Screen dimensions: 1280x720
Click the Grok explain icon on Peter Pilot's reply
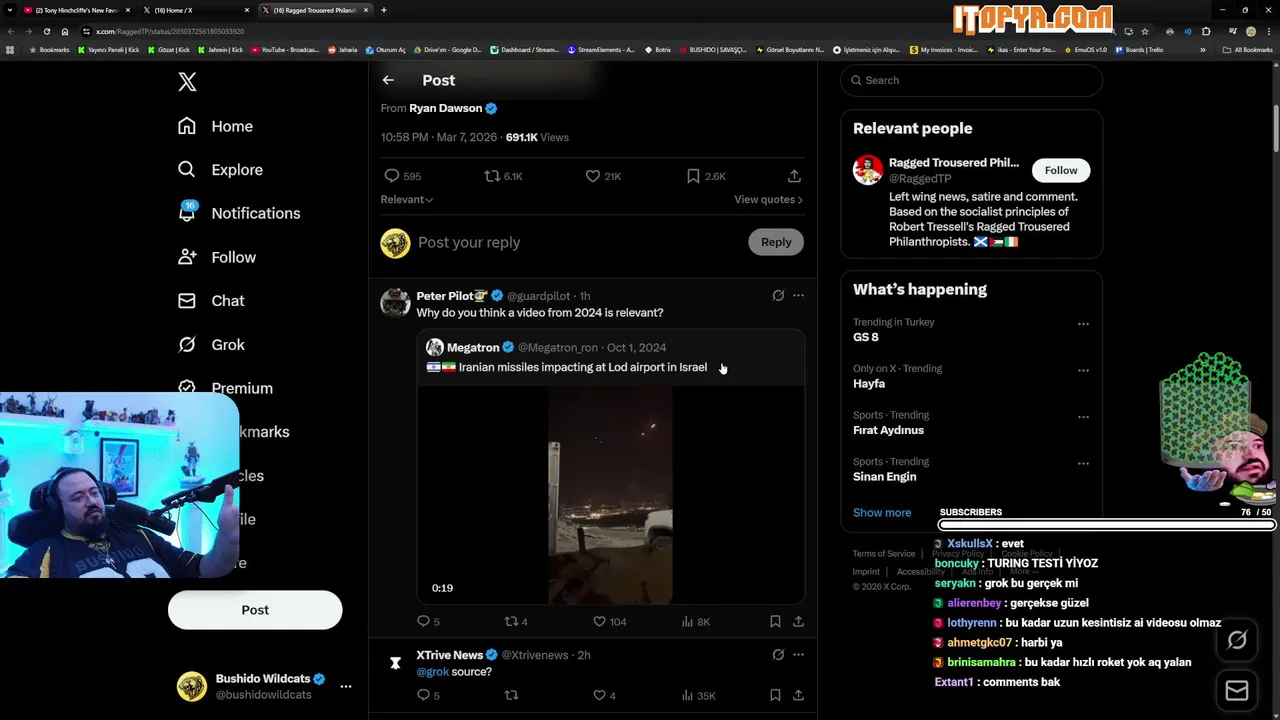pos(778,296)
